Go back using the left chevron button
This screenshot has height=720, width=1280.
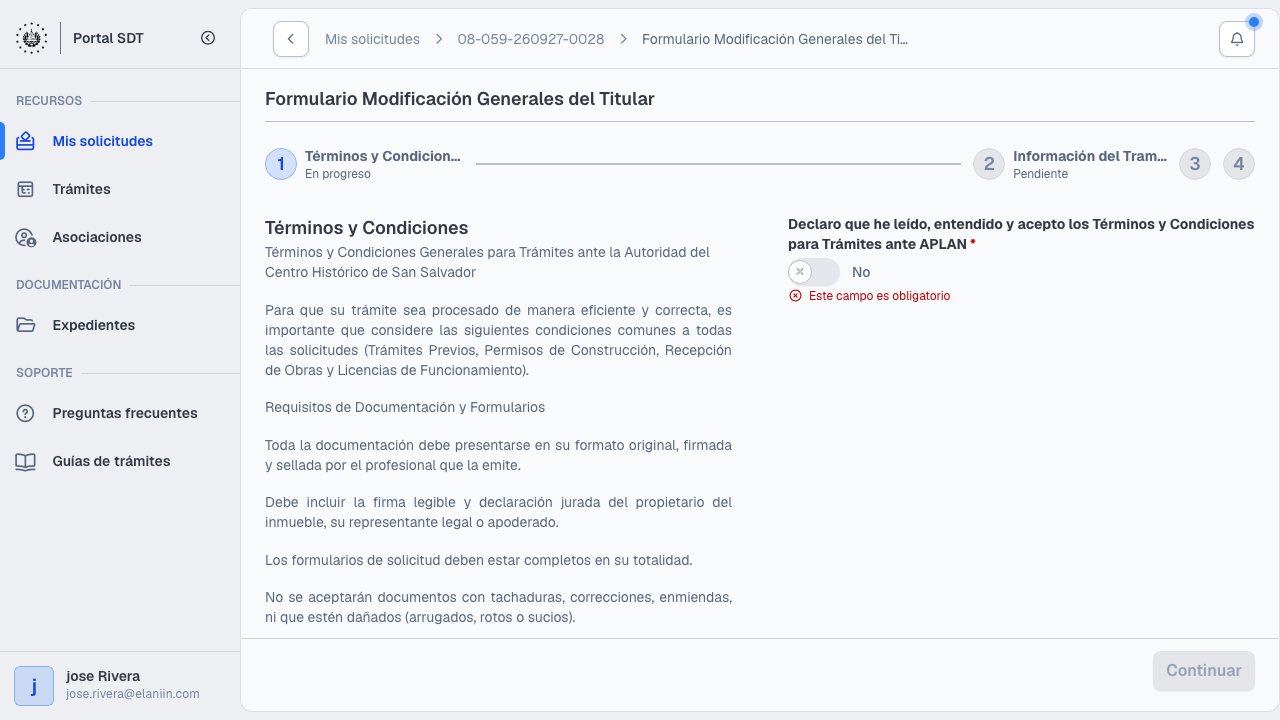[x=291, y=39]
